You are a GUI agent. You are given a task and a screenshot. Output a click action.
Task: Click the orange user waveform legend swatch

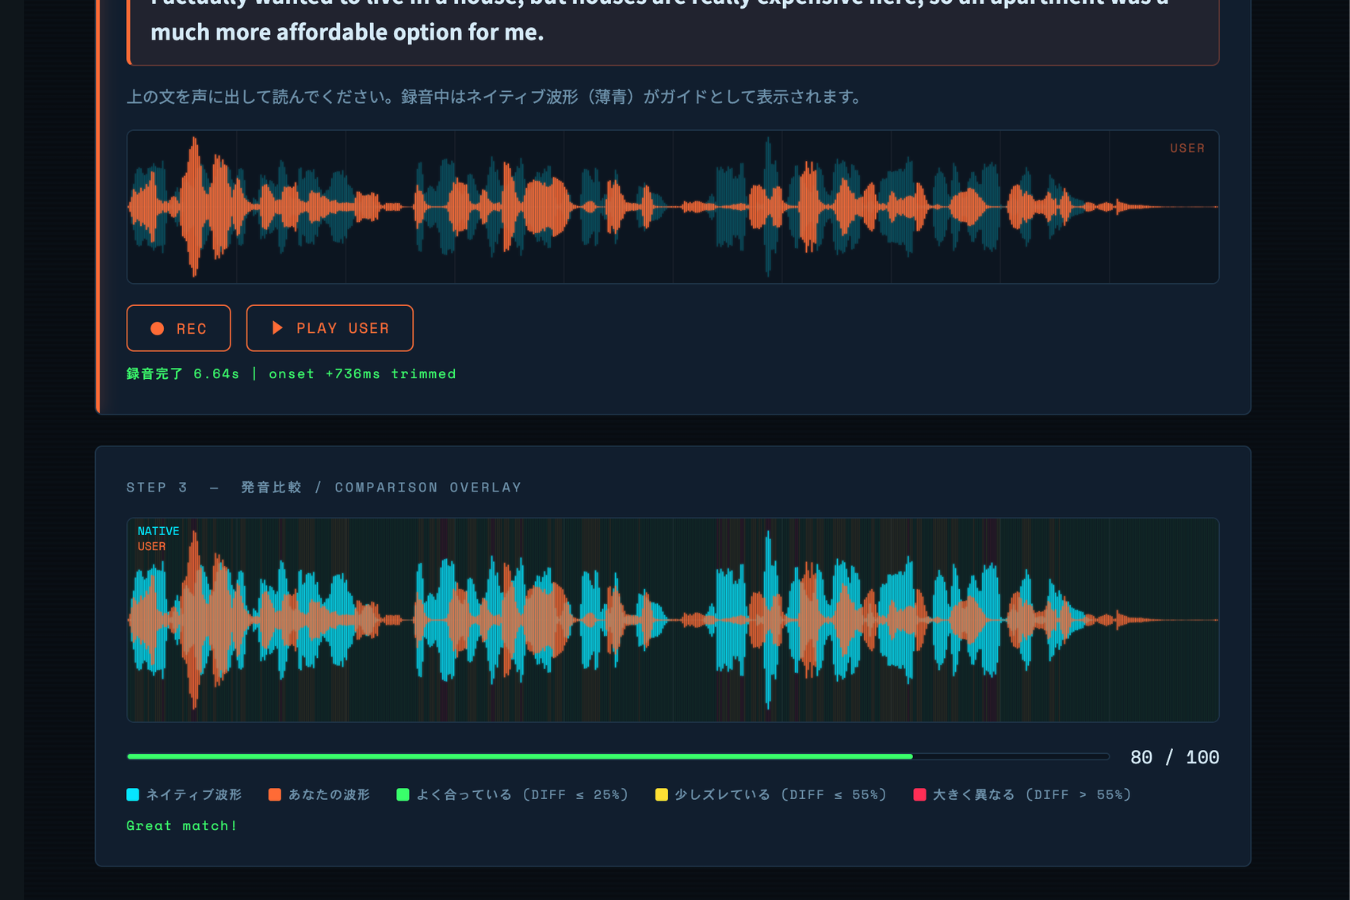coord(275,795)
